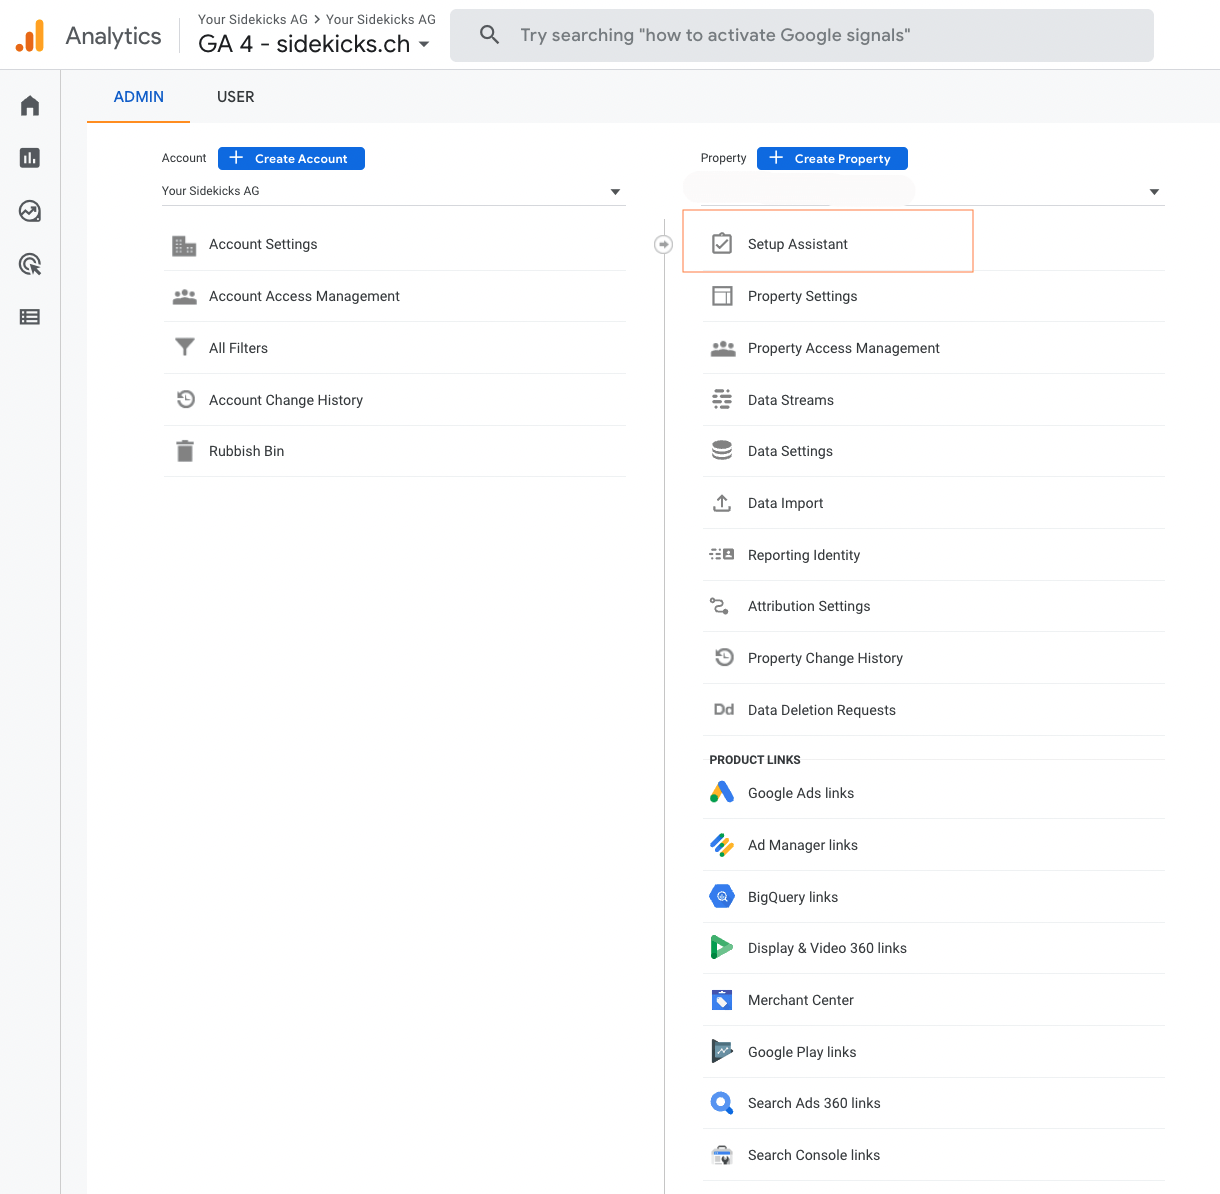1220x1194 pixels.
Task: Click the Property Change History clock icon
Action: 724,658
